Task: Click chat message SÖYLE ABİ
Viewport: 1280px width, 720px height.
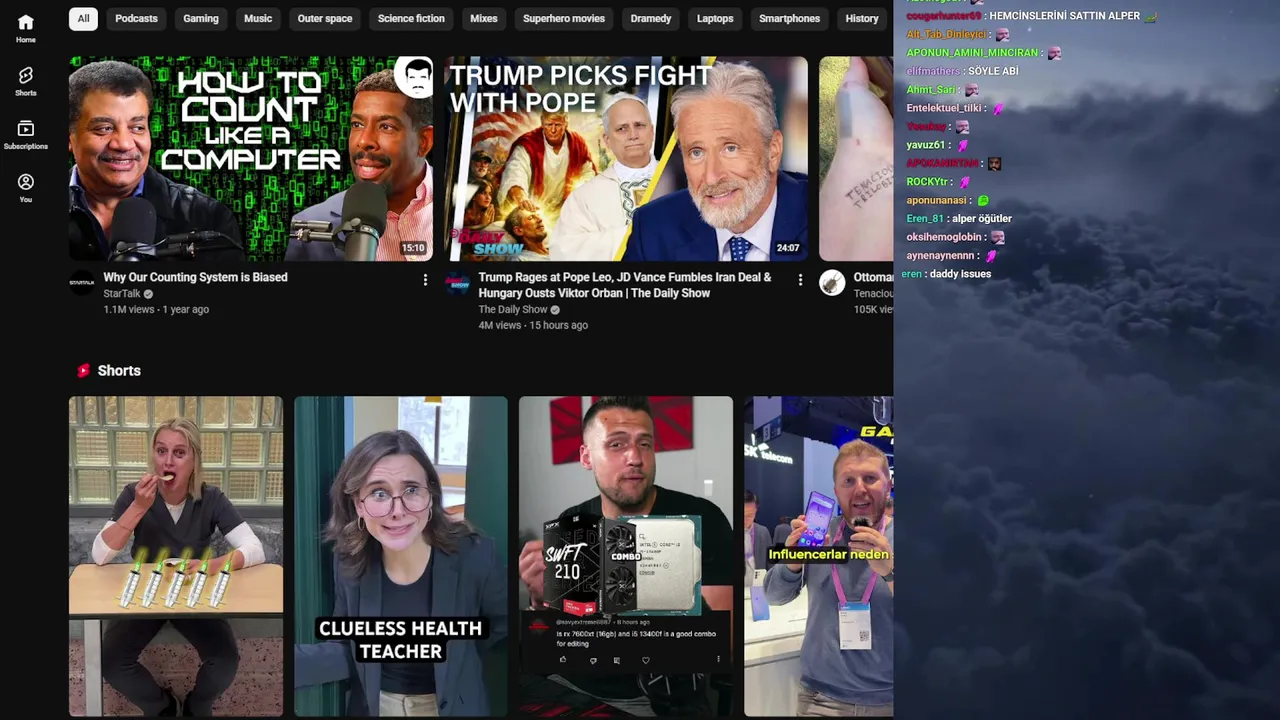Action: point(993,71)
